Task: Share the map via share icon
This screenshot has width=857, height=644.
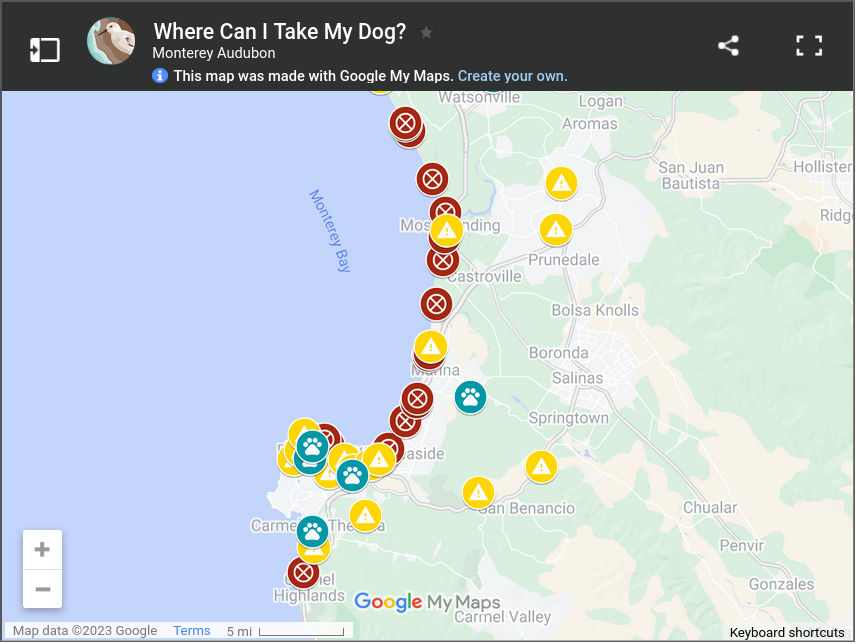Action: [728, 45]
